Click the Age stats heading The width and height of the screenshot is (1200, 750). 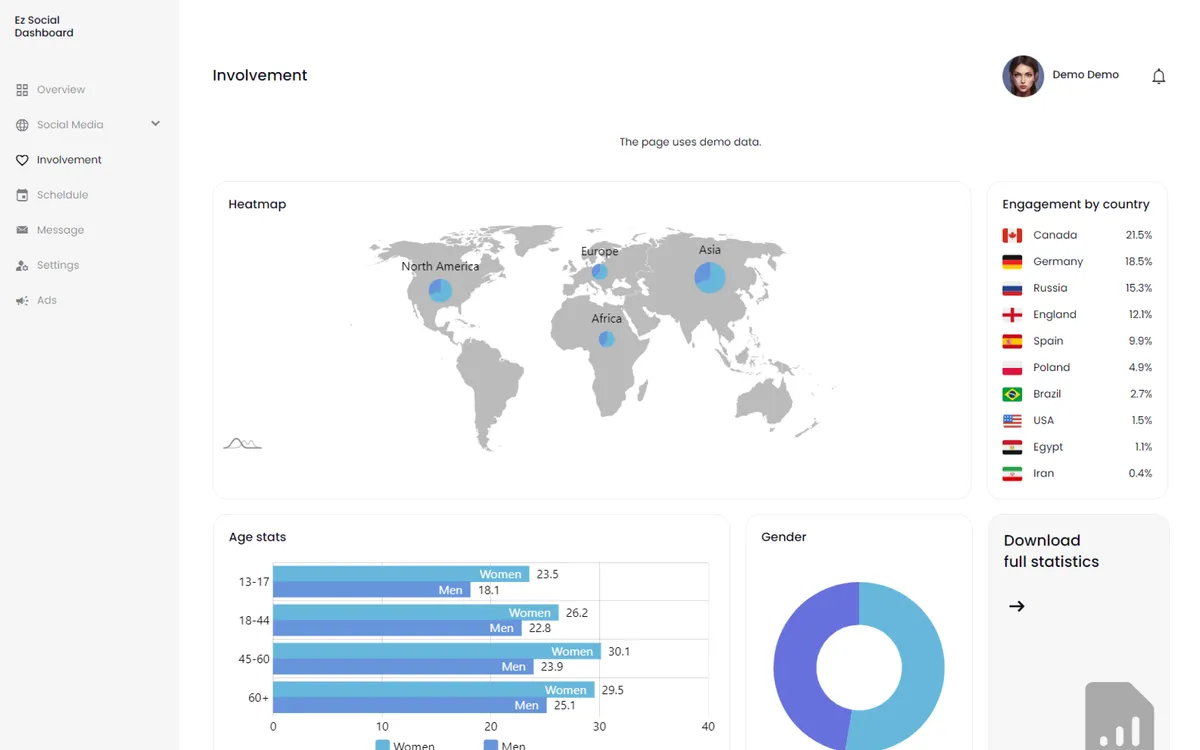click(257, 537)
